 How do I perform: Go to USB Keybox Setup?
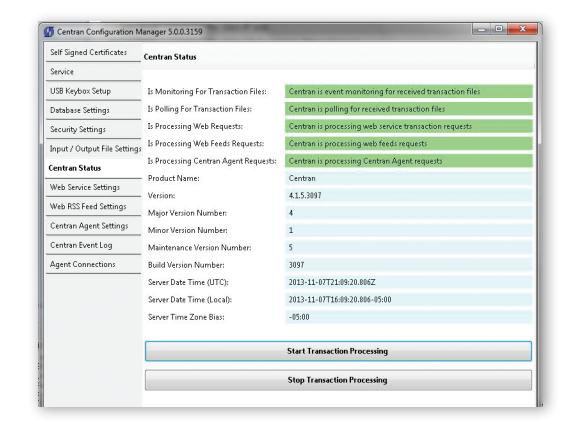93,91
